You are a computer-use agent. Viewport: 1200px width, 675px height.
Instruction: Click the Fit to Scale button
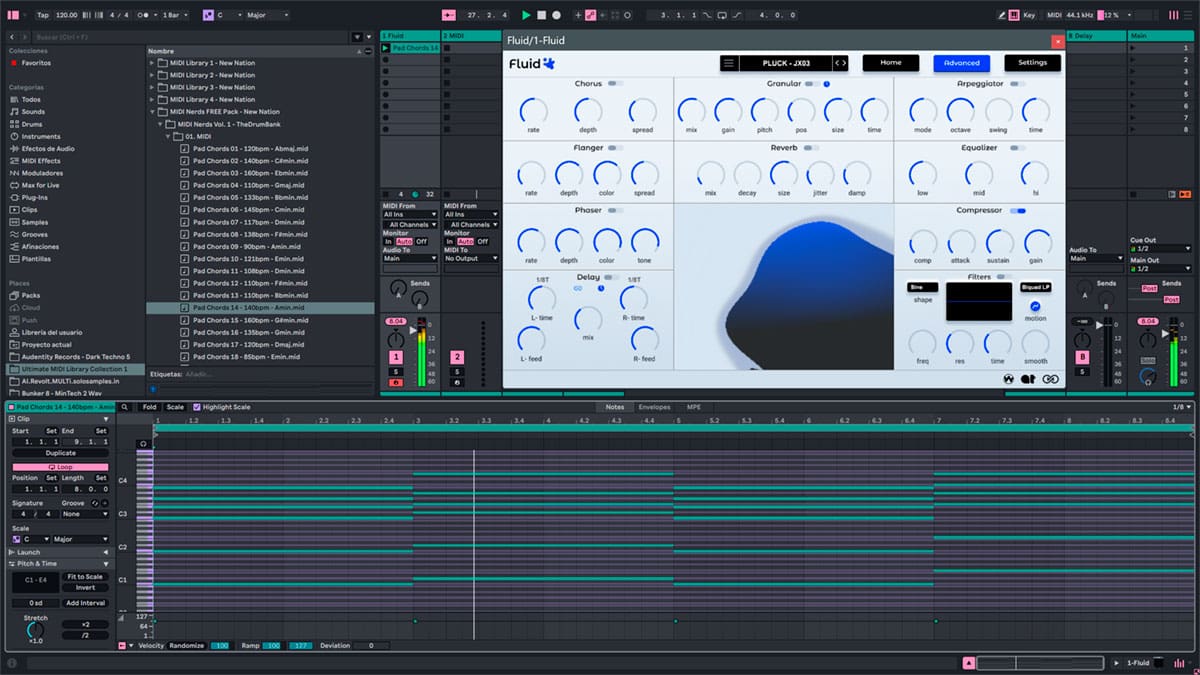(85, 577)
